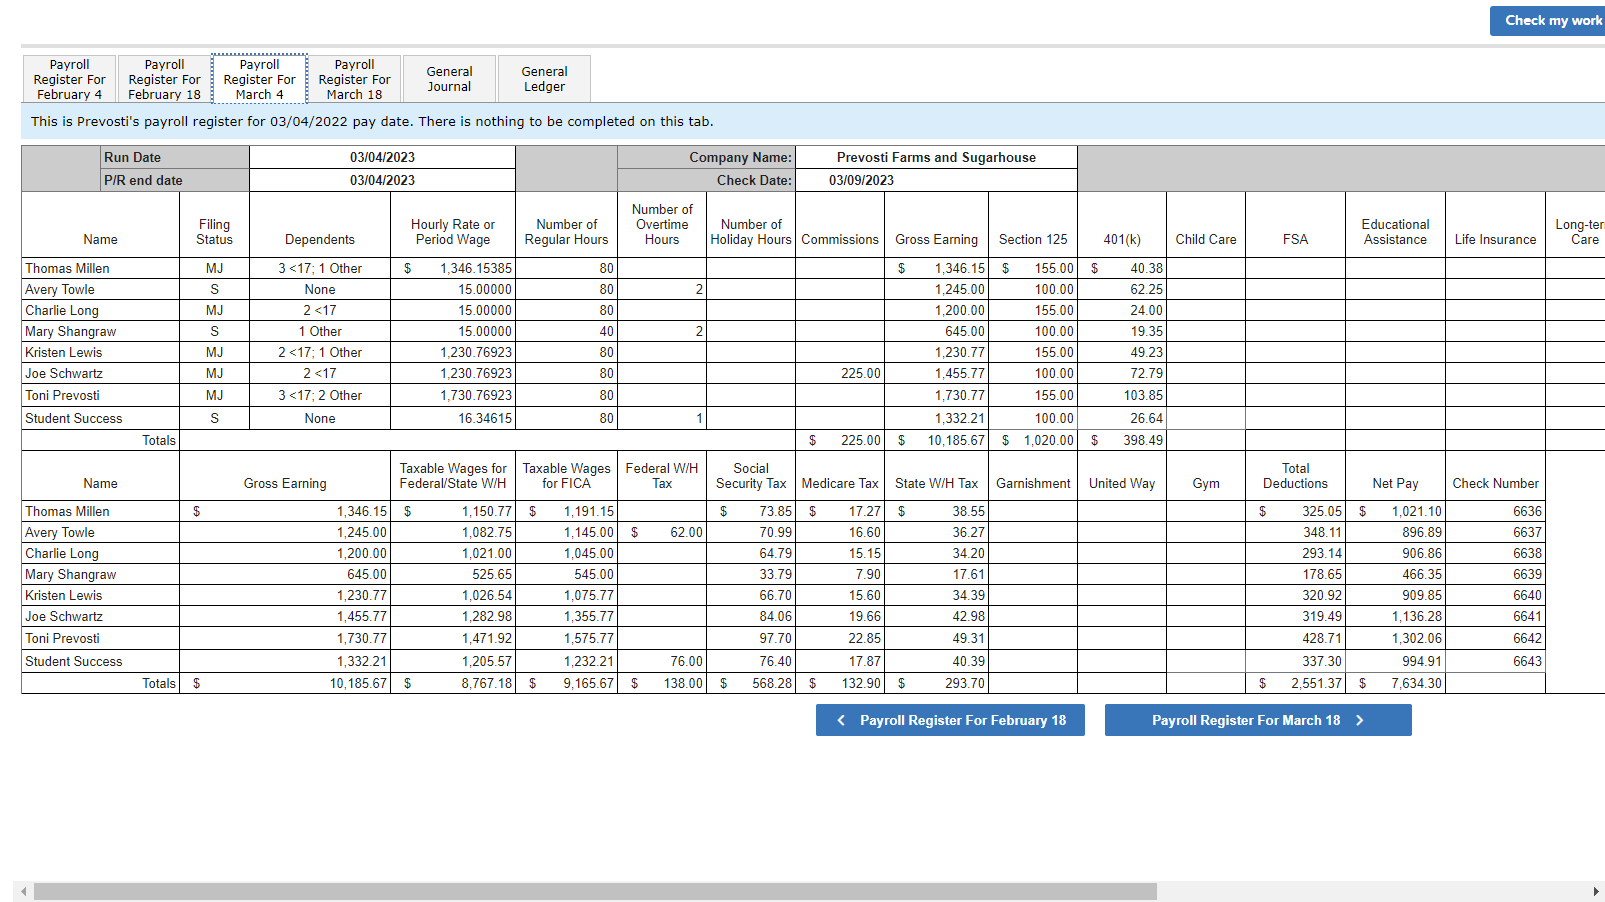Click the Check Date value 03/09/2023
The image size is (1605, 902).
861,180
